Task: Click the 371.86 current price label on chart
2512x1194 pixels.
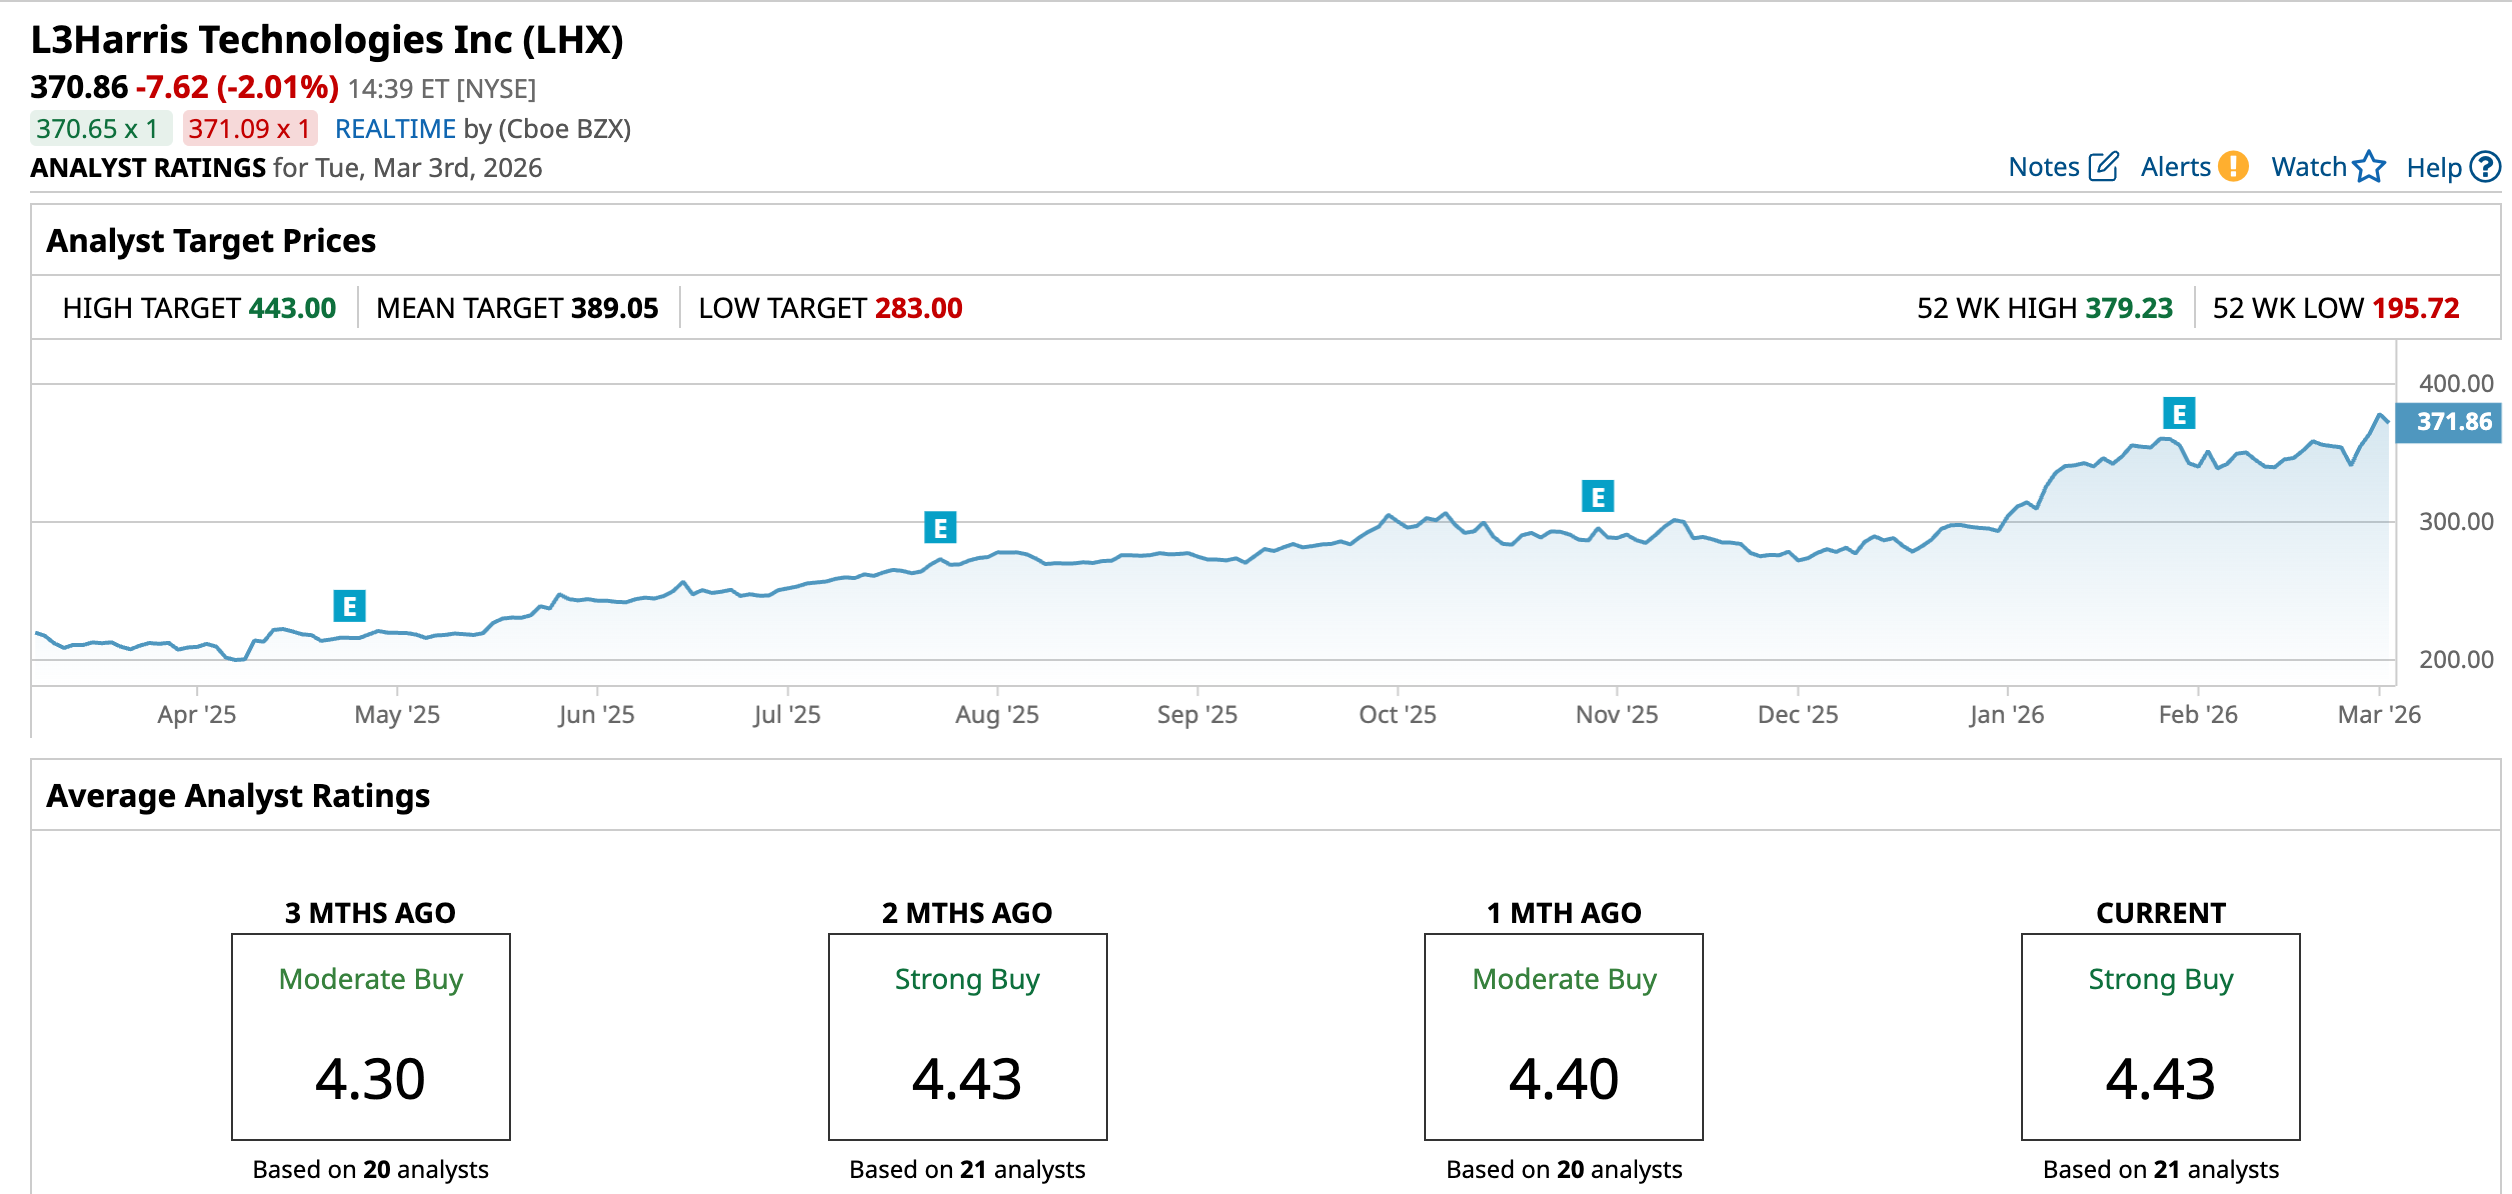Action: [2453, 422]
